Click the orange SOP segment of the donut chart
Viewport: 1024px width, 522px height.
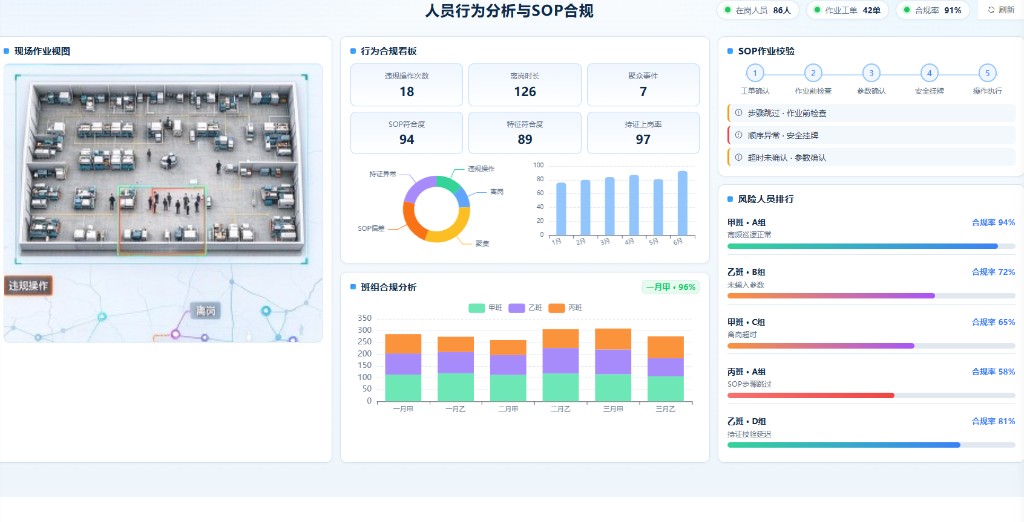(x=413, y=220)
